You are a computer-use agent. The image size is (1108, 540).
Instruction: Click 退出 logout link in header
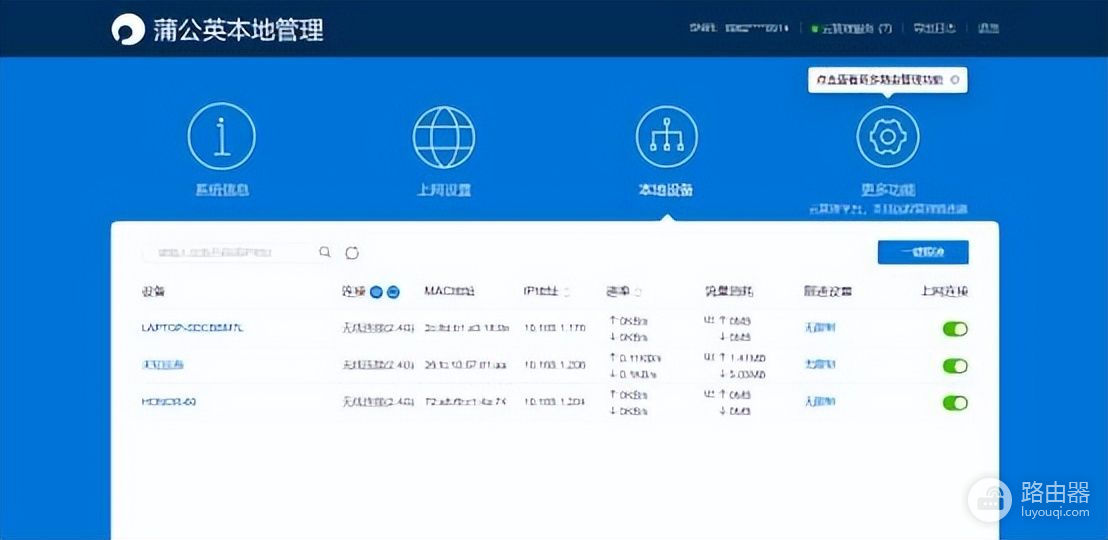(988, 28)
